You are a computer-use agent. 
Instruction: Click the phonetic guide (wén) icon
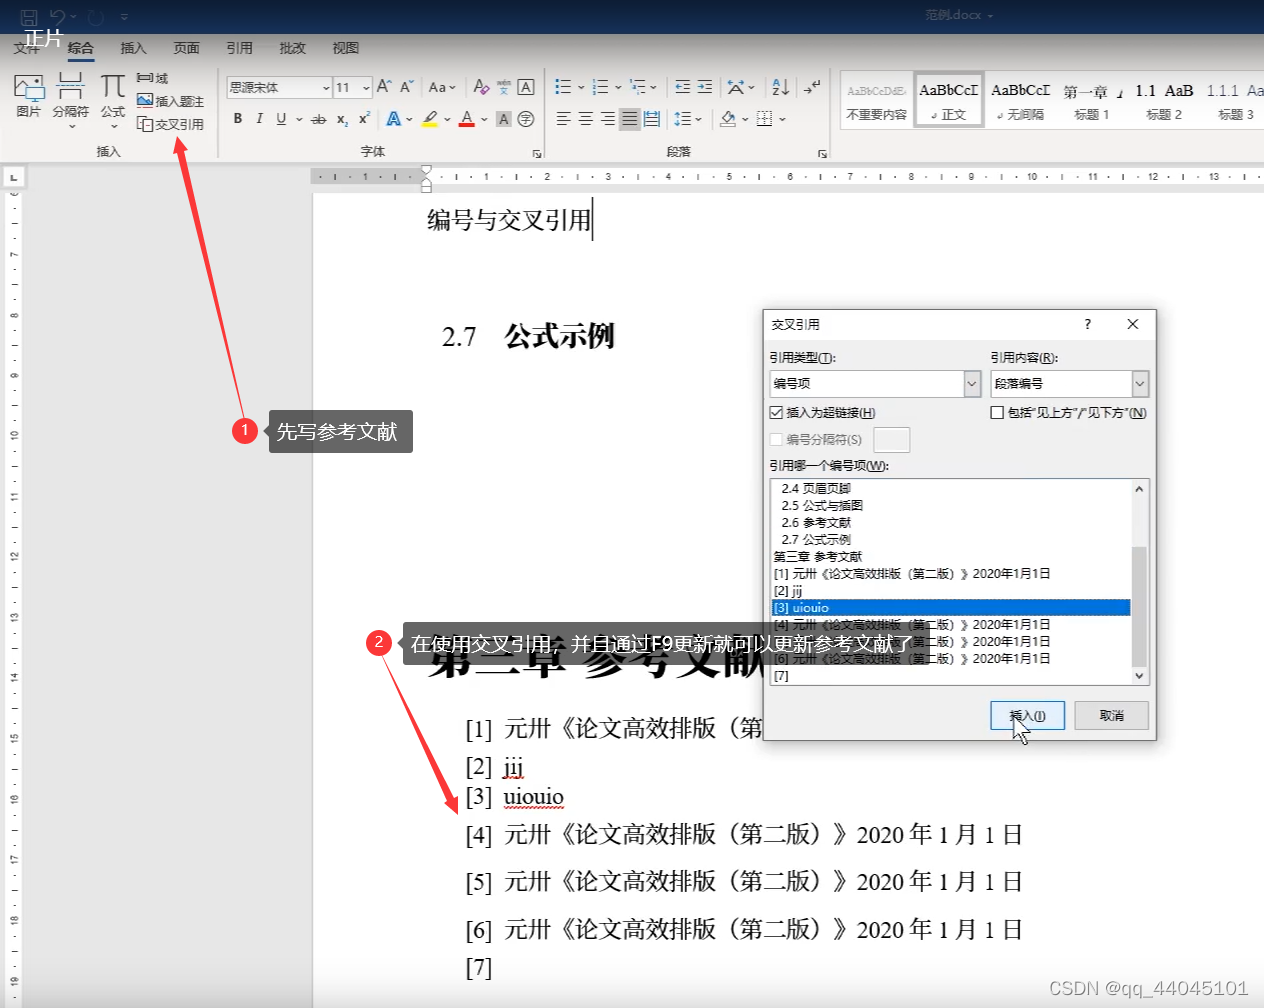tap(504, 87)
